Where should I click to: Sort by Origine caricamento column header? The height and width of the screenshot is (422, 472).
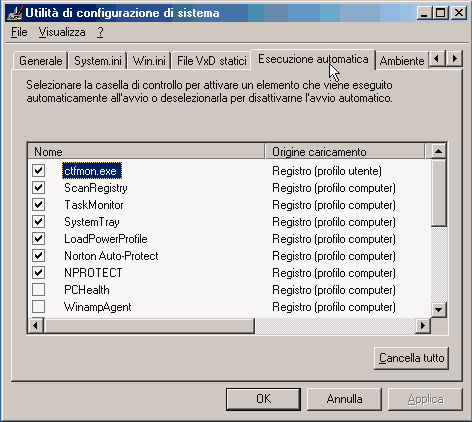[345, 152]
